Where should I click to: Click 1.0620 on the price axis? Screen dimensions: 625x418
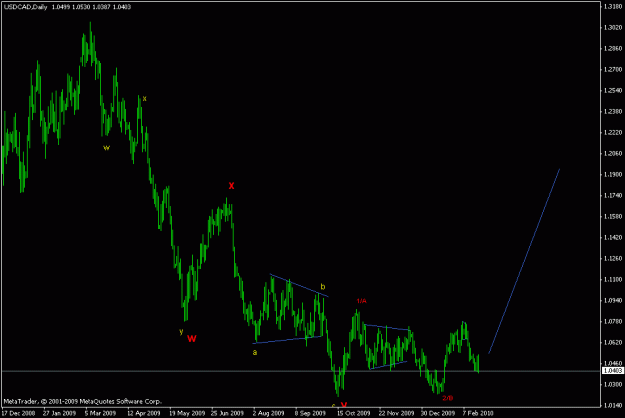(613, 342)
